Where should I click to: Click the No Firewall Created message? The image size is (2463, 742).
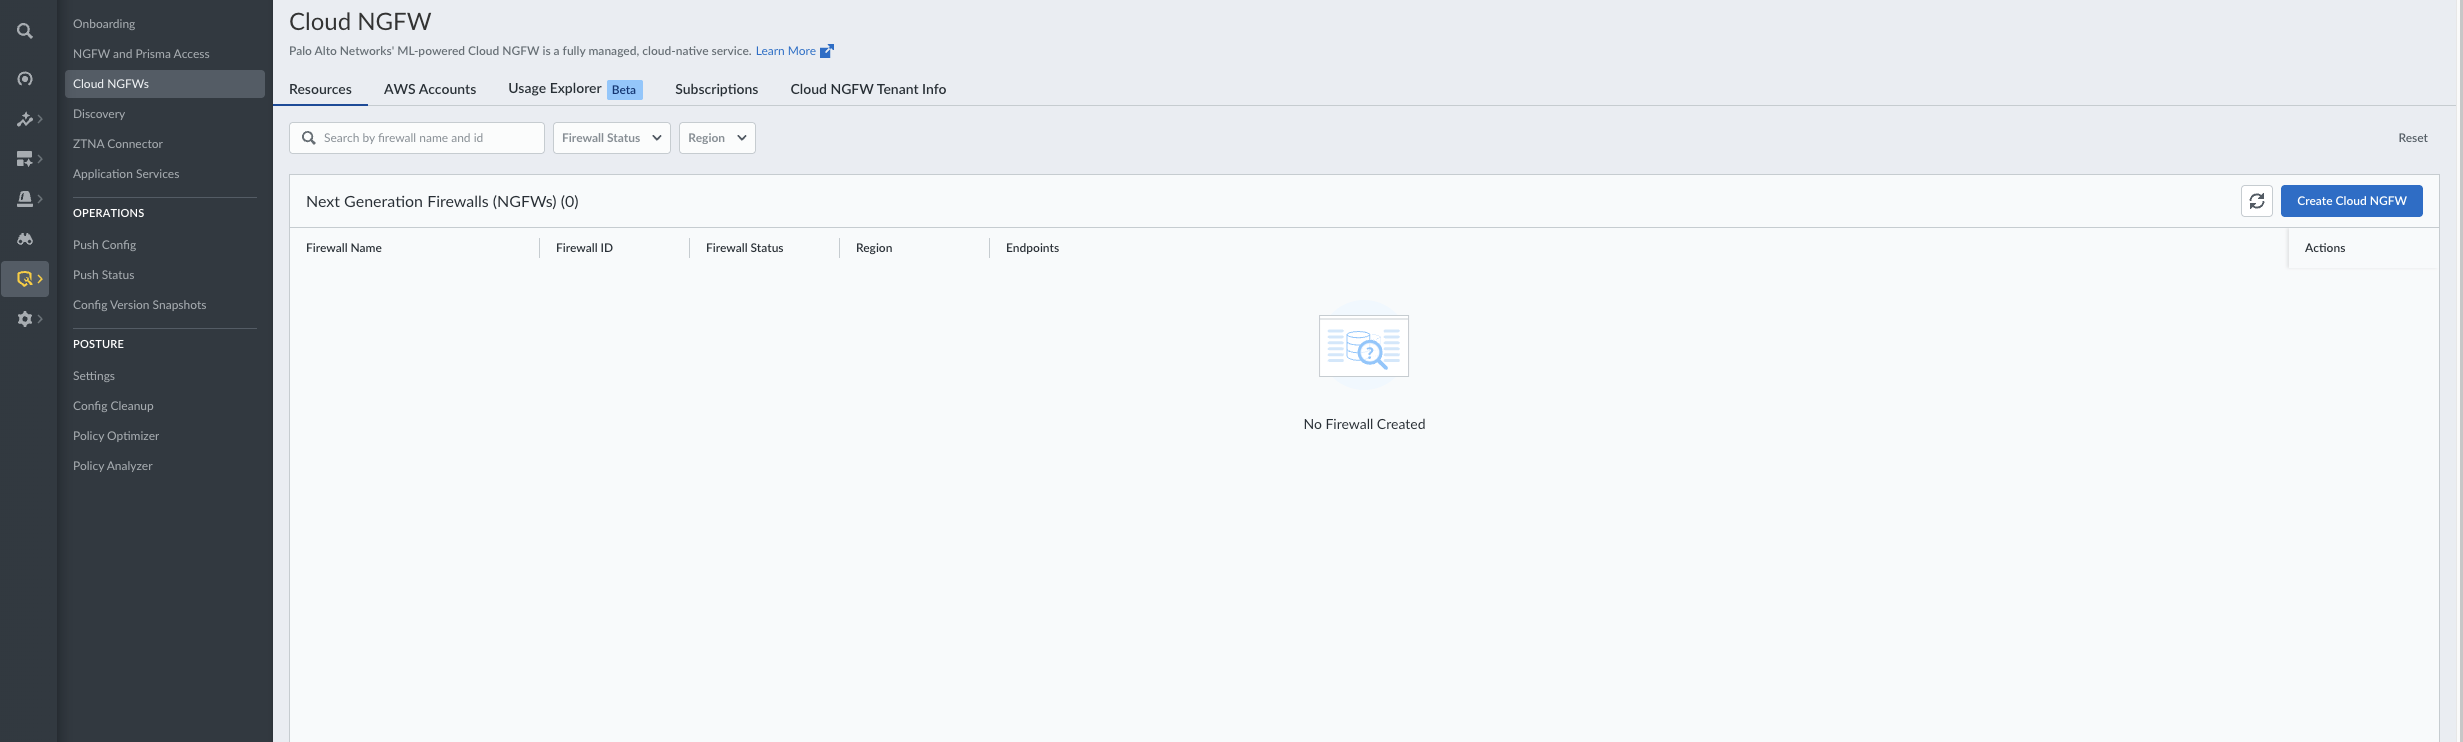click(1364, 424)
